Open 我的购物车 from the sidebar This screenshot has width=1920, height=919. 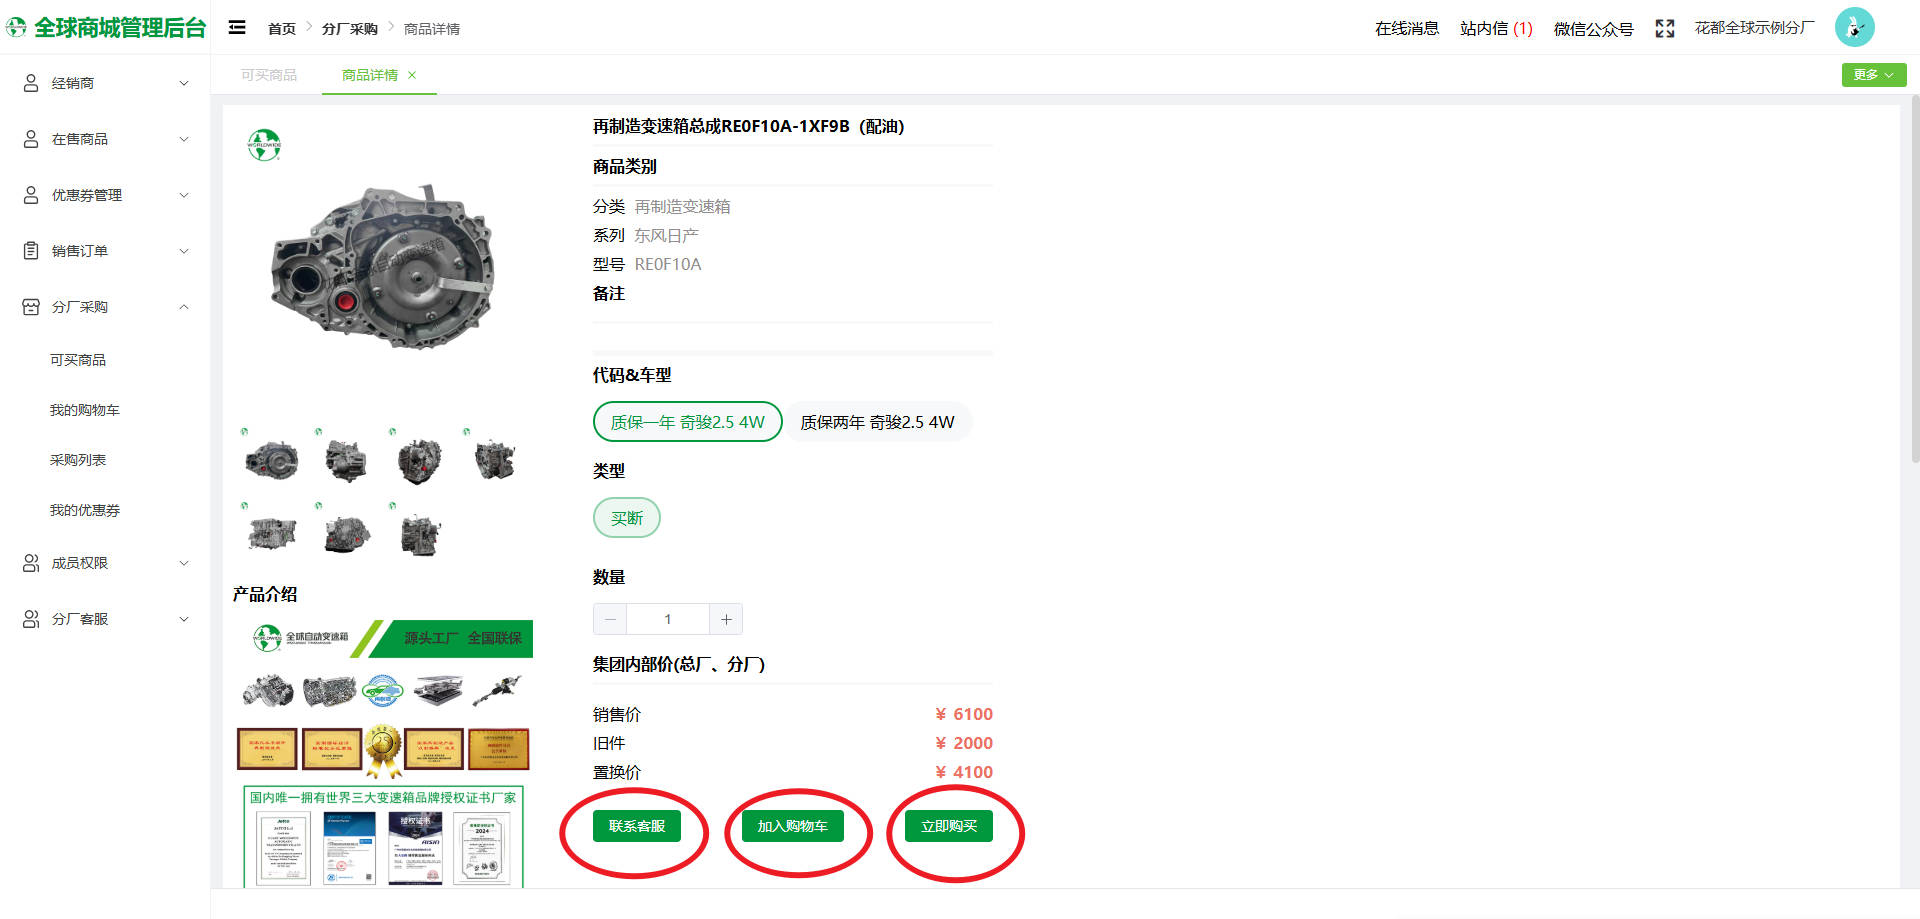84,409
